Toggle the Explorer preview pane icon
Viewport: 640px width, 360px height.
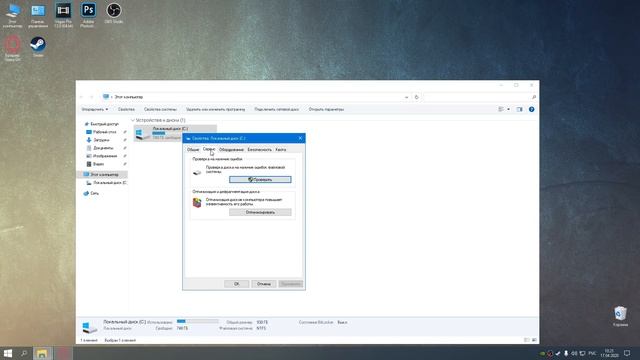(x=519, y=109)
